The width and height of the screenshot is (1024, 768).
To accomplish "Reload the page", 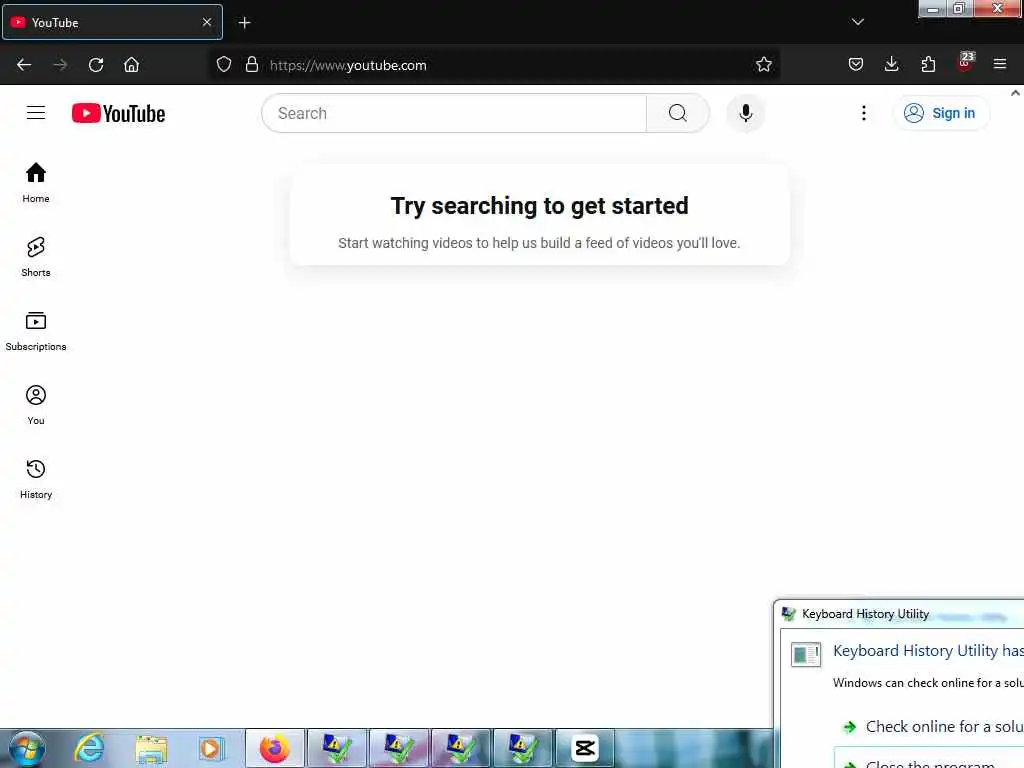I will coord(96,65).
